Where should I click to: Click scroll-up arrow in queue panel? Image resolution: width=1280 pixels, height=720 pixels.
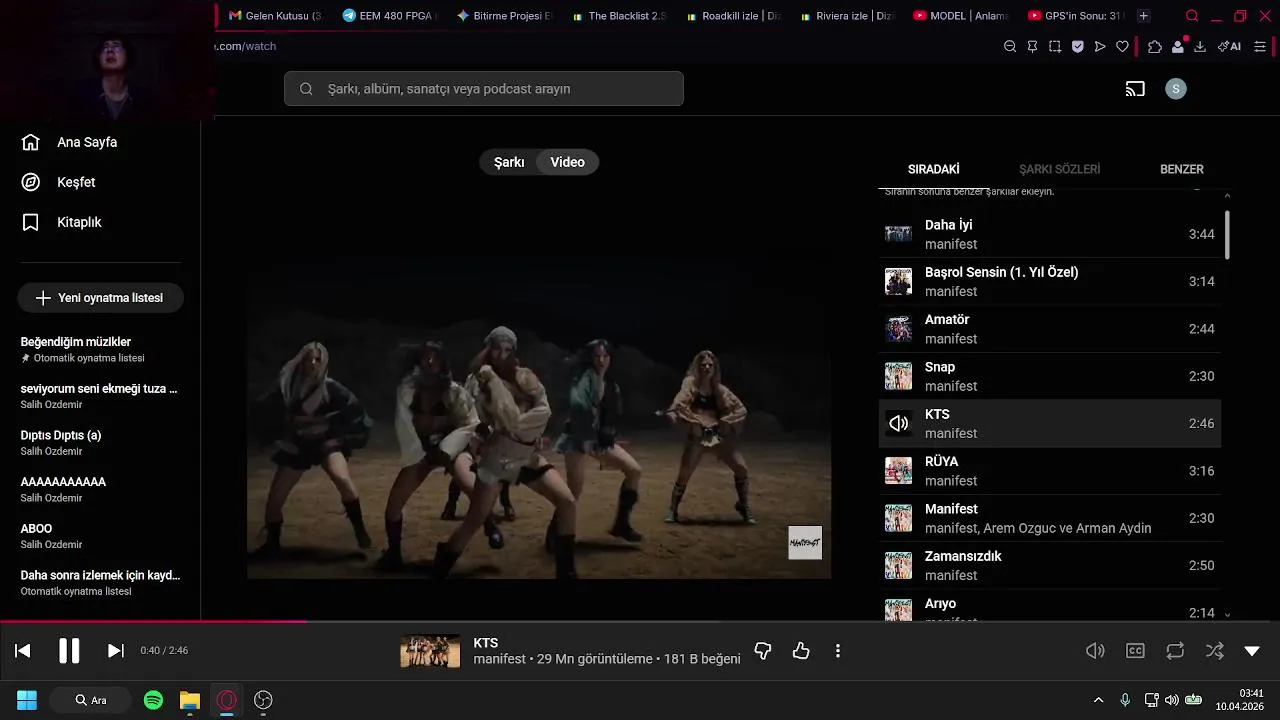(1227, 195)
